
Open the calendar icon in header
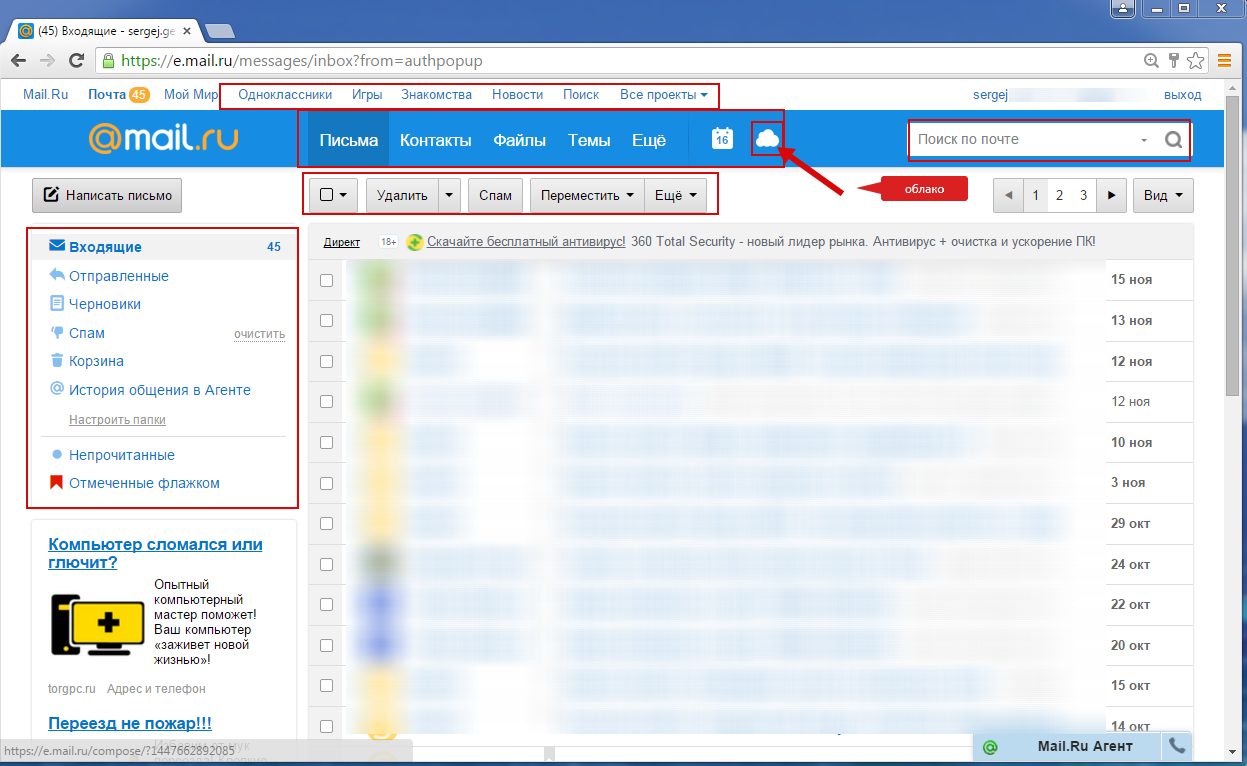[x=722, y=139]
